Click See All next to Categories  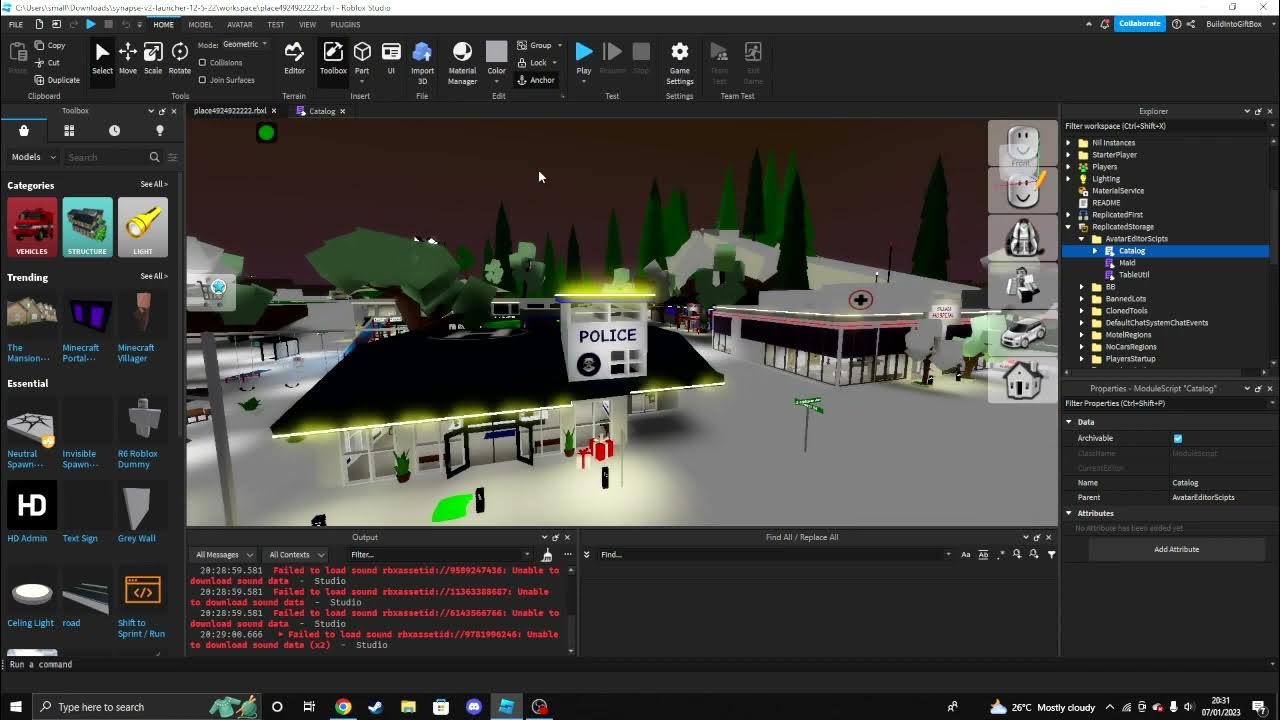(154, 185)
